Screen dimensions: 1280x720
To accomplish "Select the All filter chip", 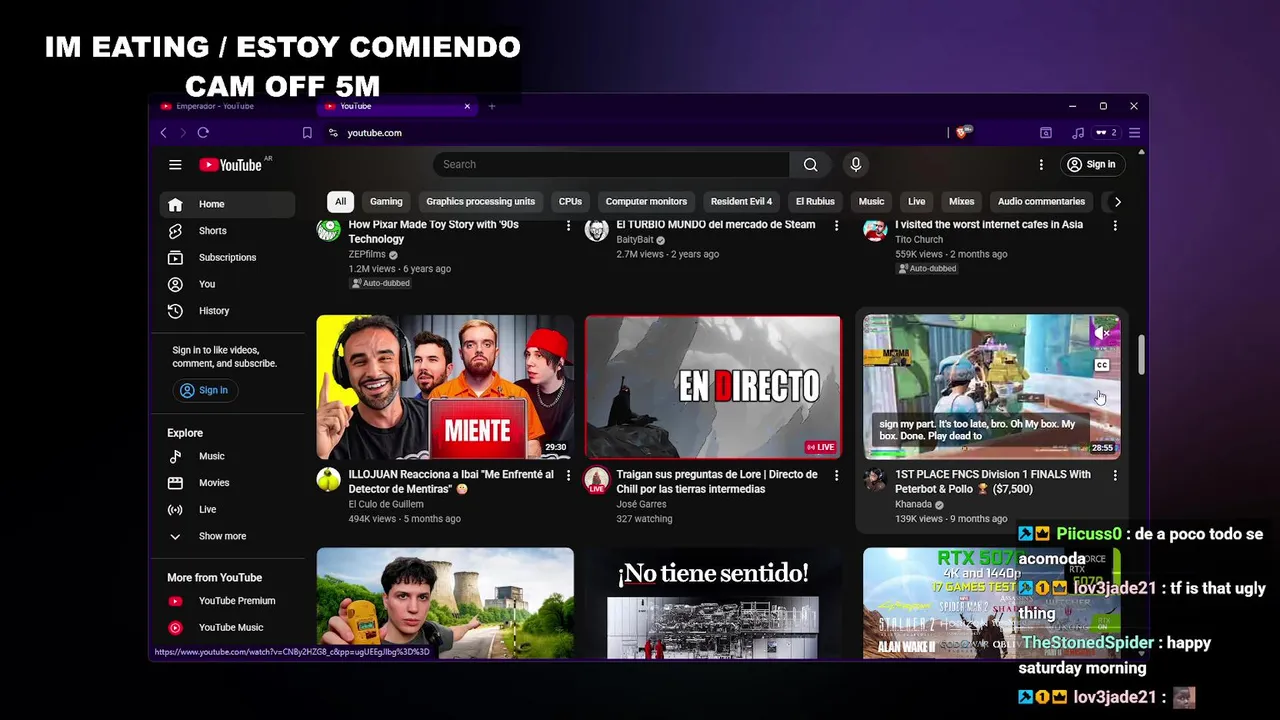I will tap(340, 201).
